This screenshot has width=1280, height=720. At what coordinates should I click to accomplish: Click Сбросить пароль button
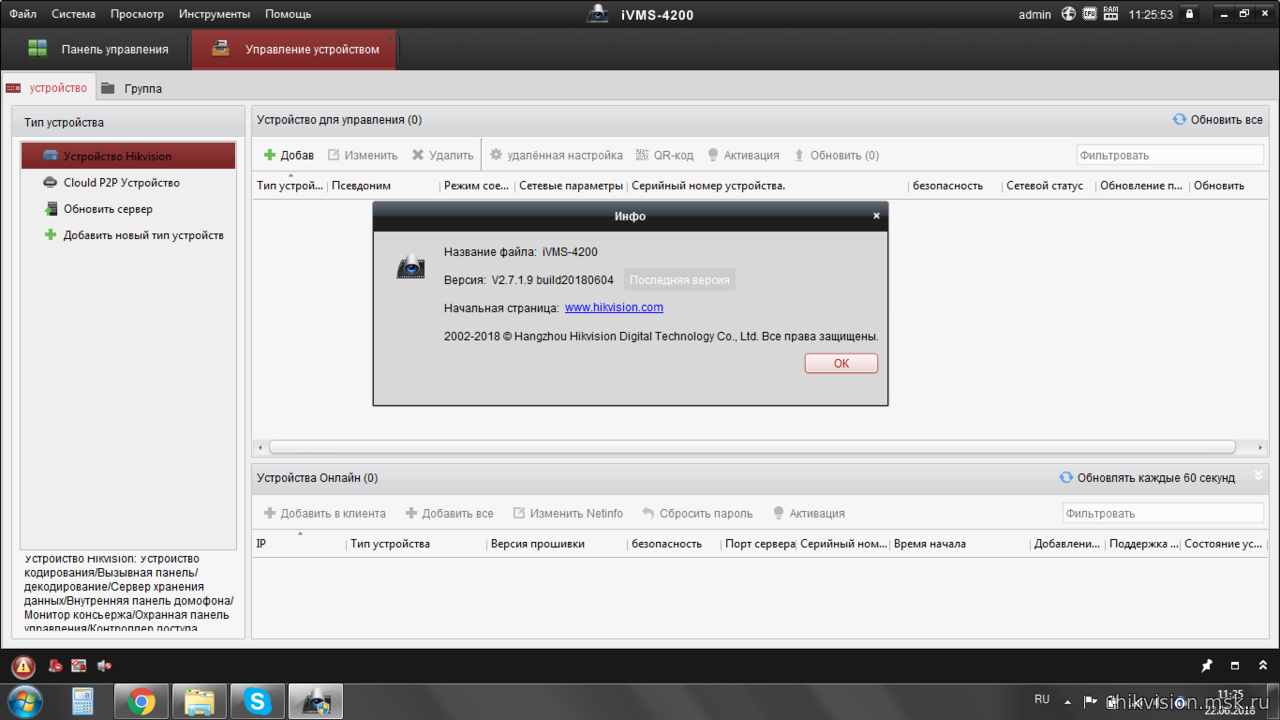tap(697, 513)
